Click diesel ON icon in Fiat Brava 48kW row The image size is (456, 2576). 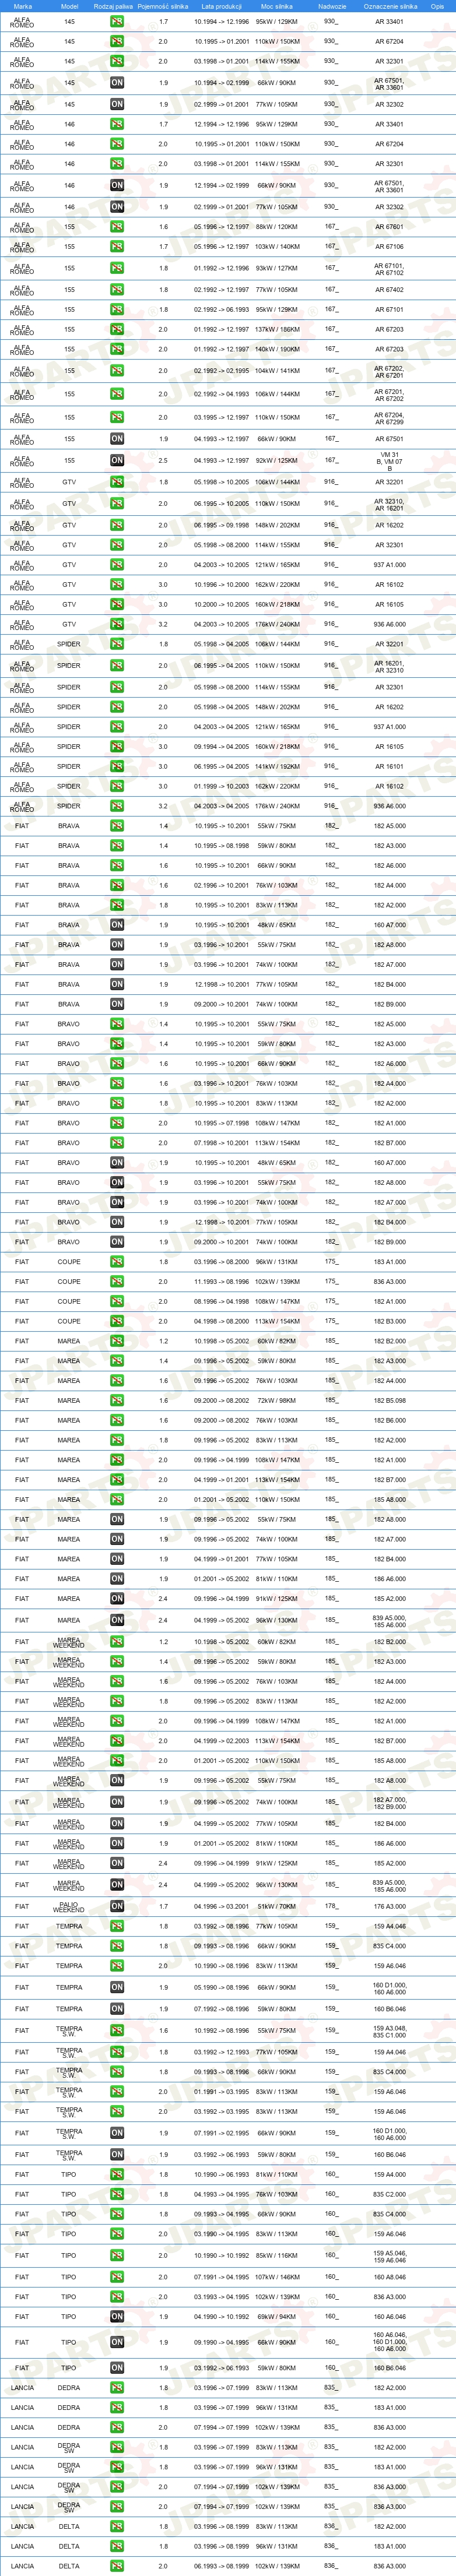click(117, 925)
